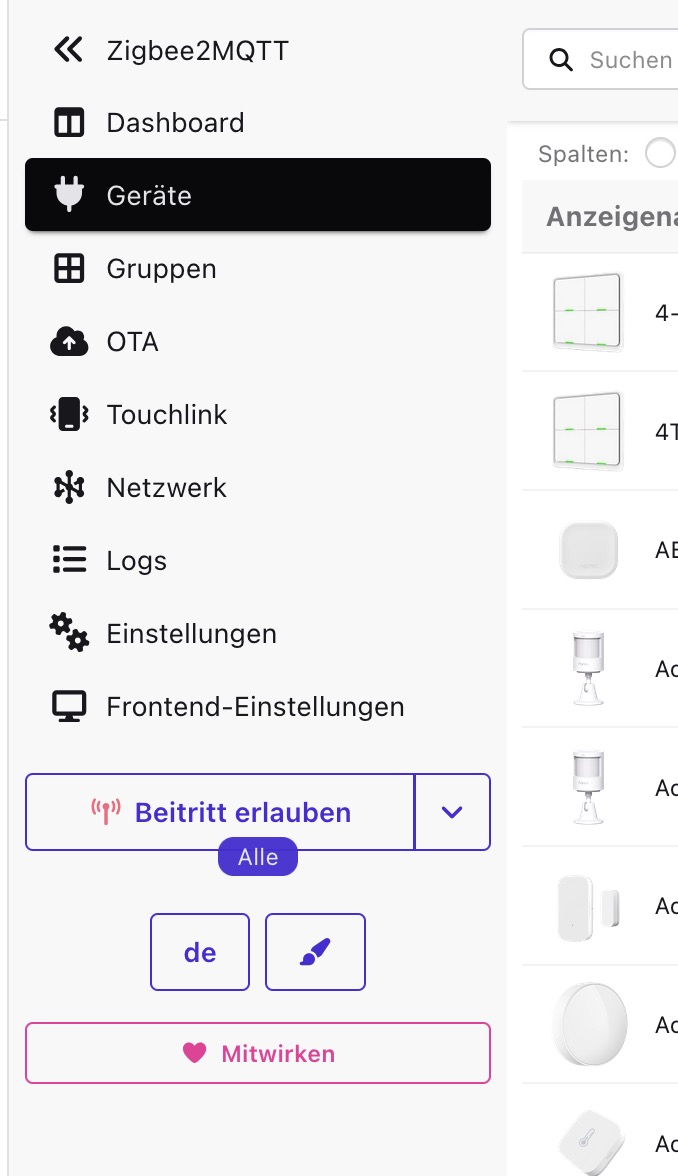The width and height of the screenshot is (678, 1176).
Task: Click the Einstellungen gears icon
Action: (69, 633)
